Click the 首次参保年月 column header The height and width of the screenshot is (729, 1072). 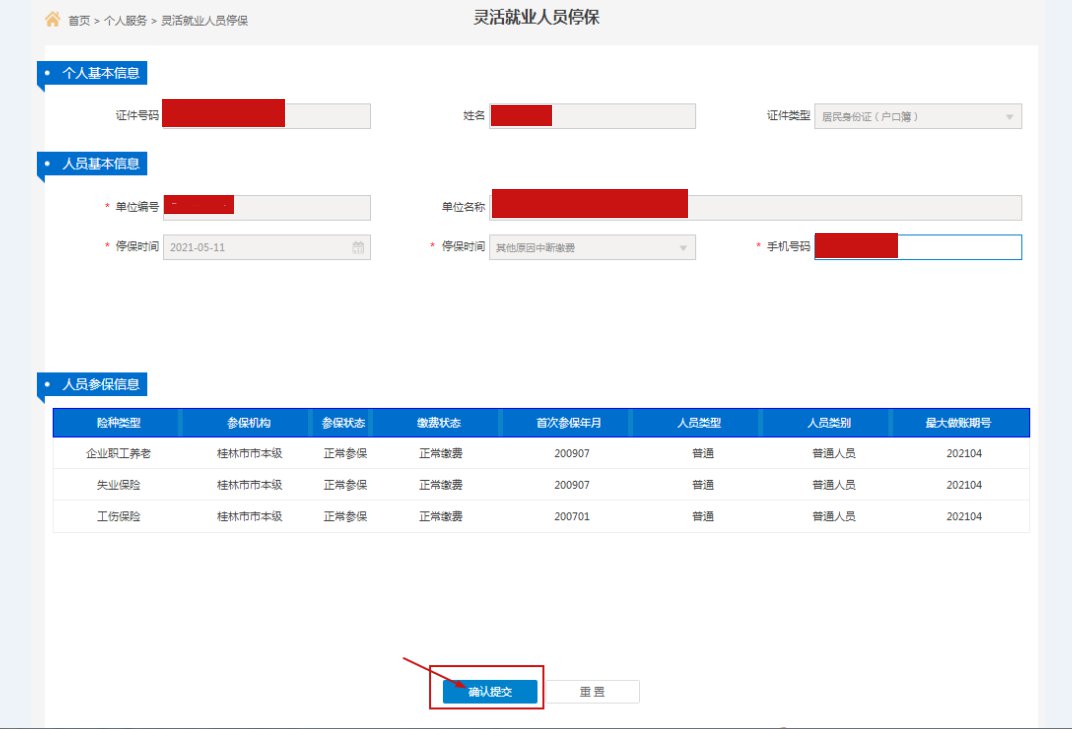click(568, 423)
